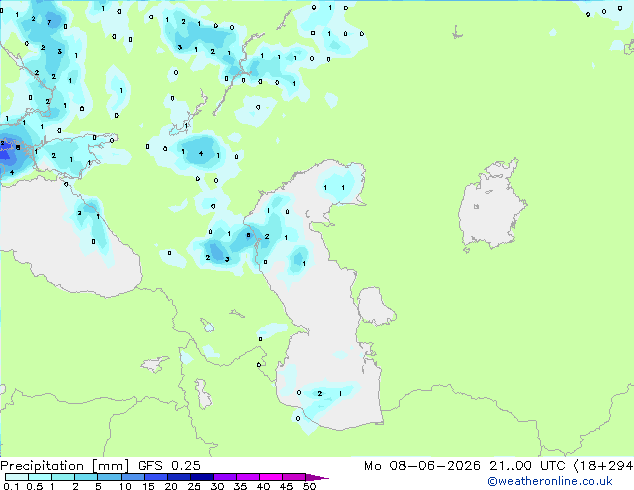The height and width of the screenshot is (490, 634).
Task: Click legend label '20'
Action: tap(171, 486)
